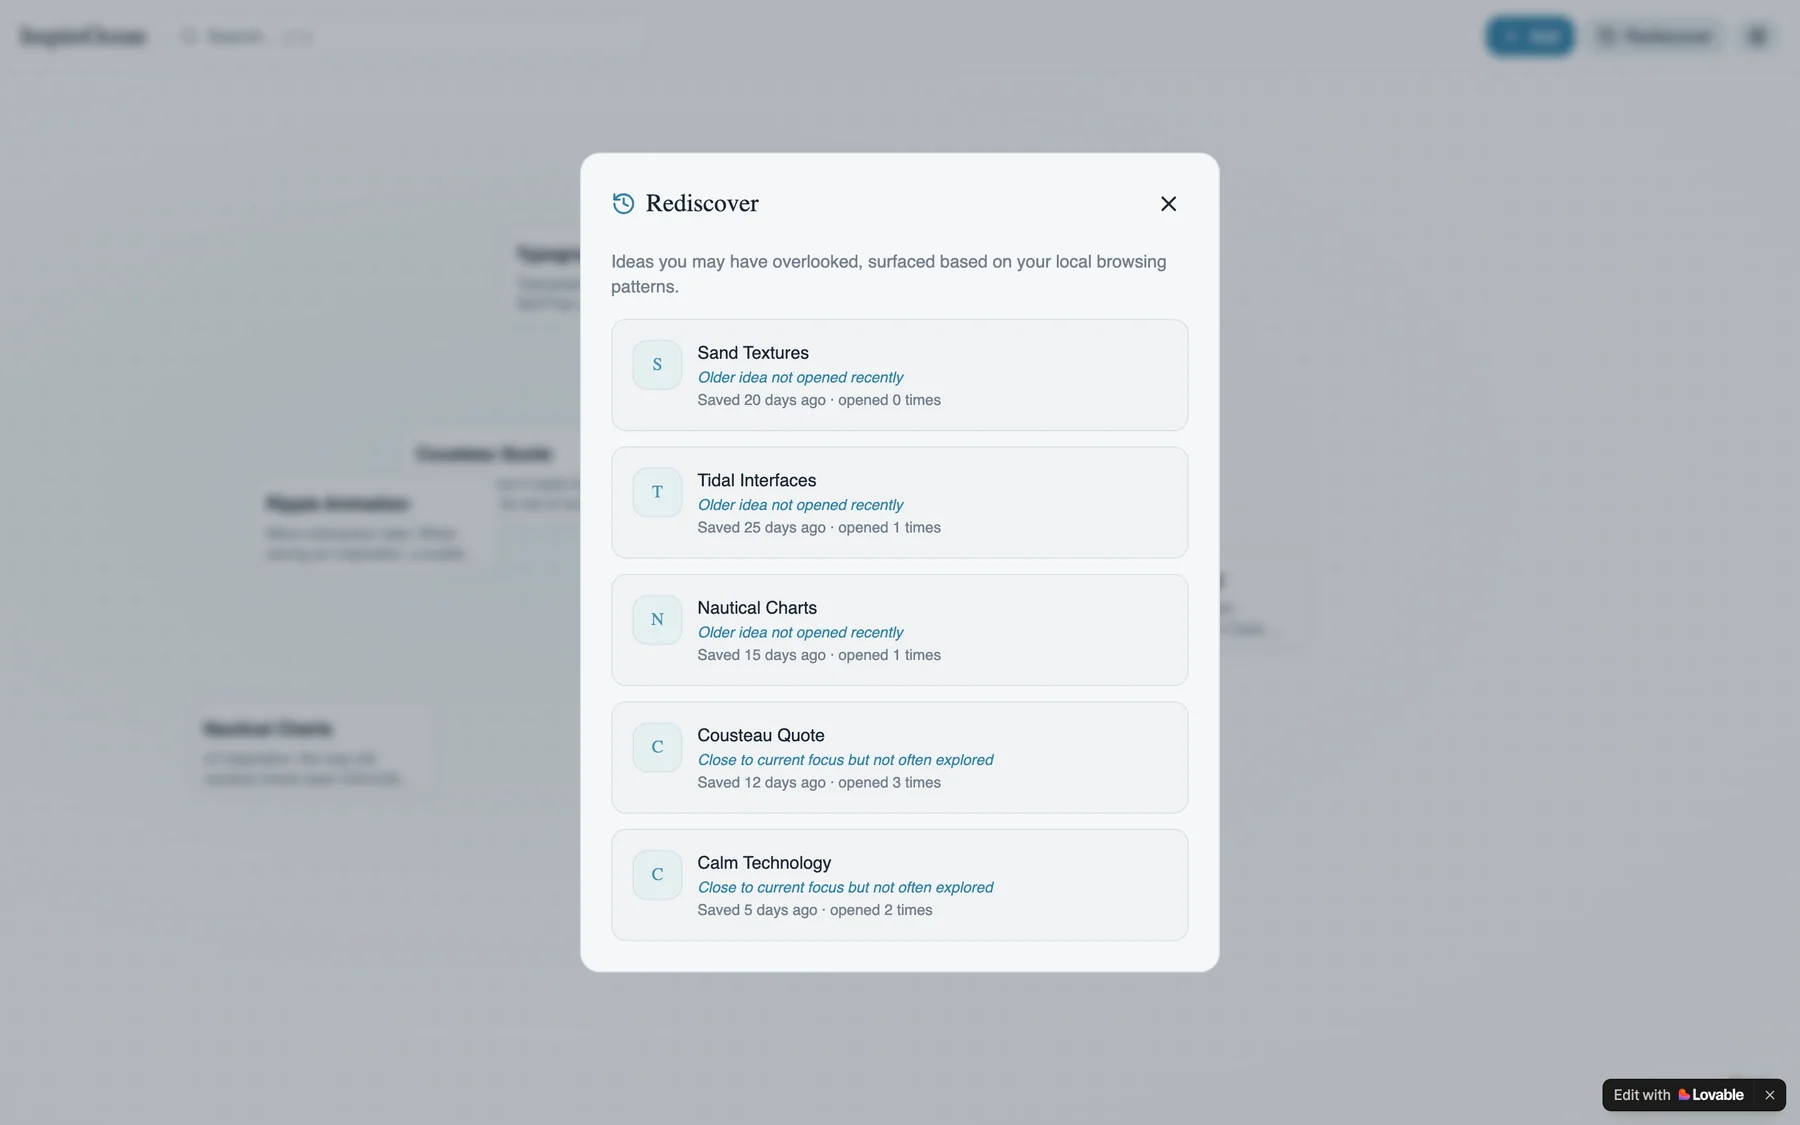1800x1125 pixels.
Task: Click the Rediscover clock-history icon
Action: click(623, 204)
